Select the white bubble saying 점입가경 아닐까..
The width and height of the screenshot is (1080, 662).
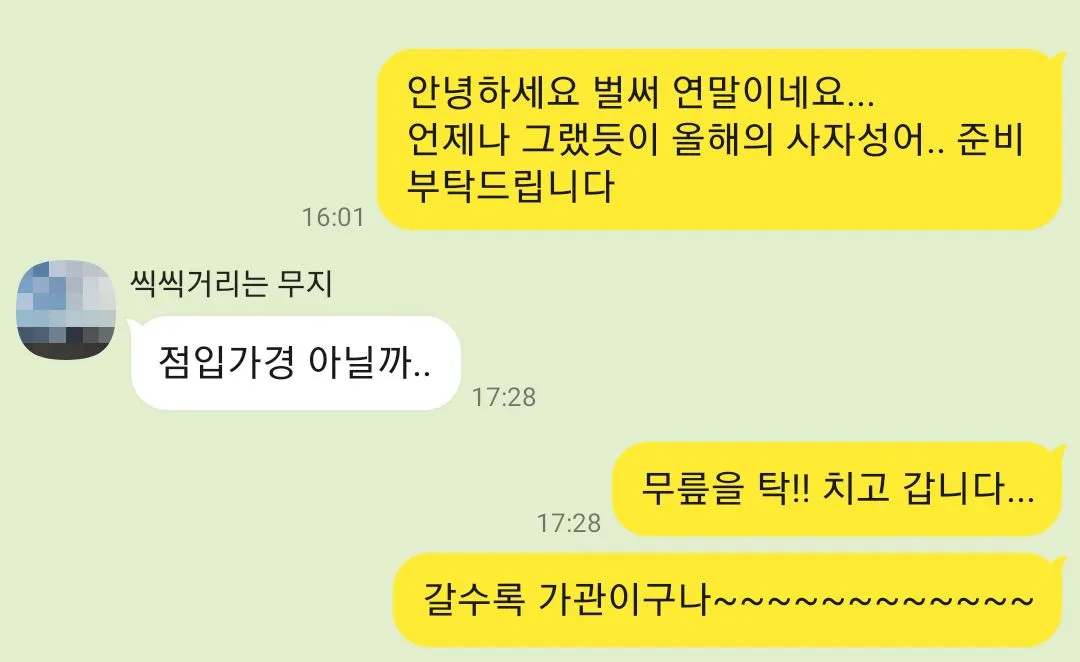point(295,363)
